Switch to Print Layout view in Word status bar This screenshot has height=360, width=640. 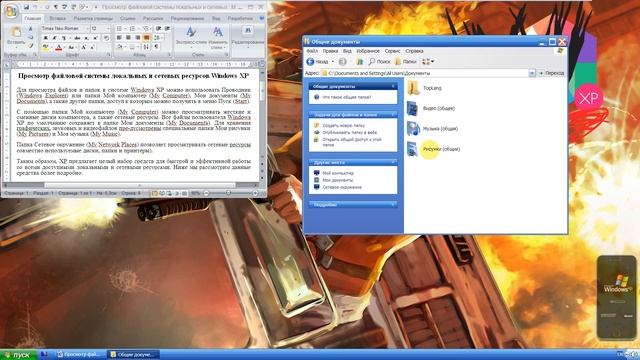click(x=154, y=193)
